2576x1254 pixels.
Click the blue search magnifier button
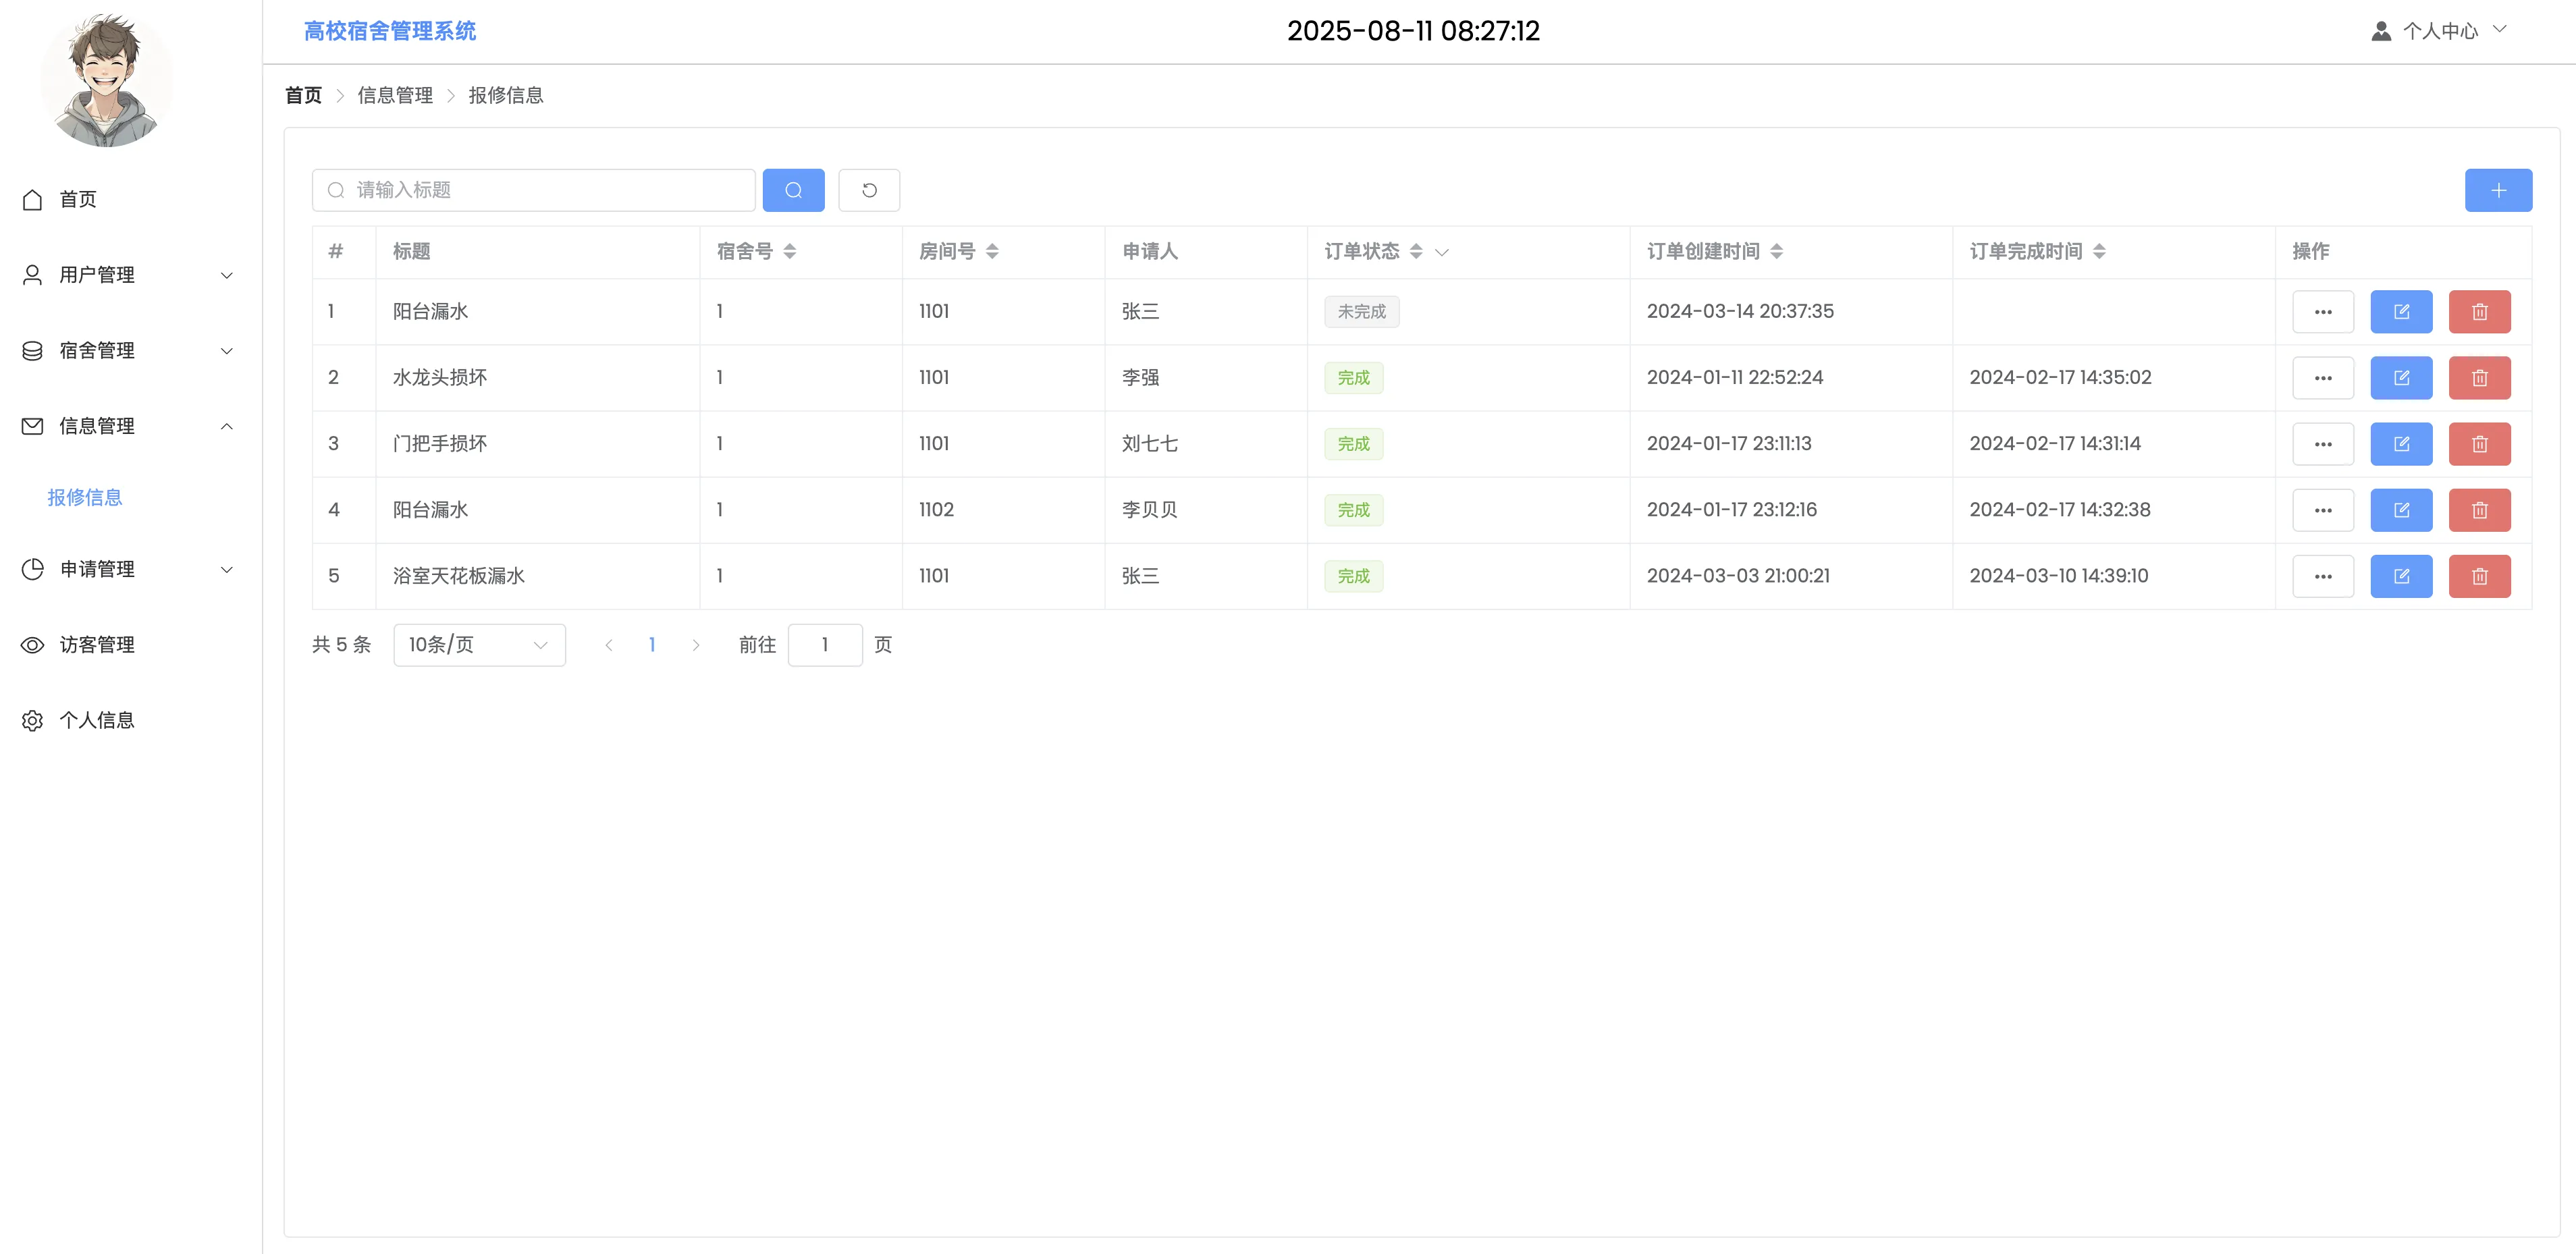(x=793, y=190)
